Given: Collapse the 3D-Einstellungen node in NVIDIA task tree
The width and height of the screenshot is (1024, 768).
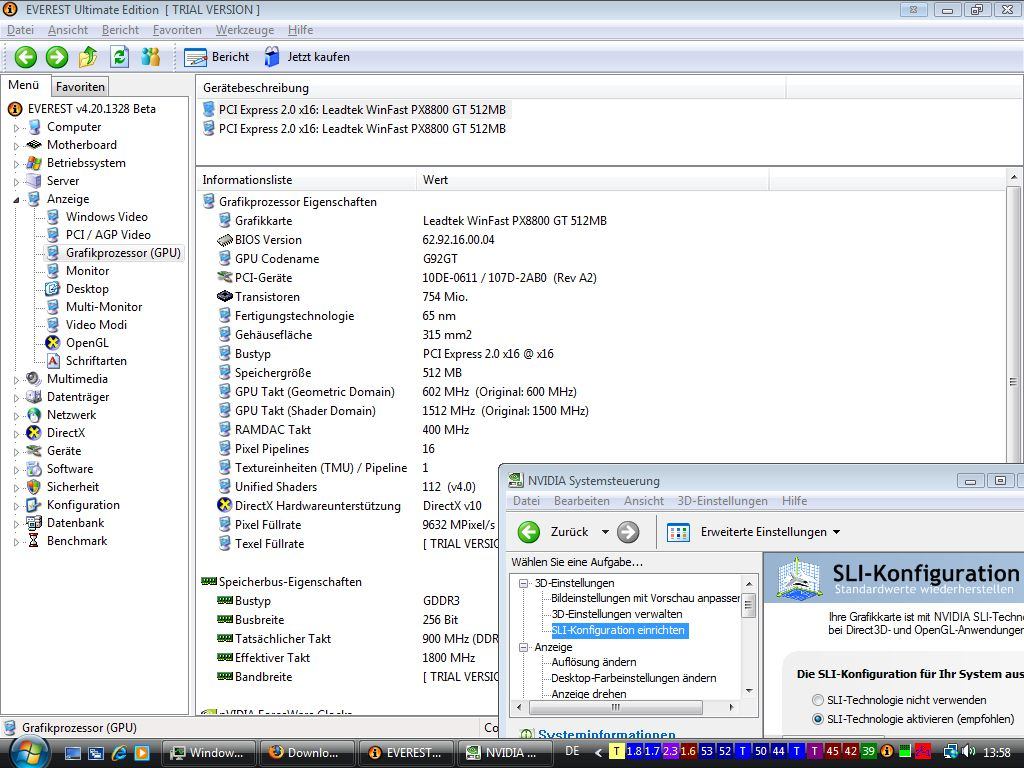Looking at the screenshot, I should tap(523, 583).
